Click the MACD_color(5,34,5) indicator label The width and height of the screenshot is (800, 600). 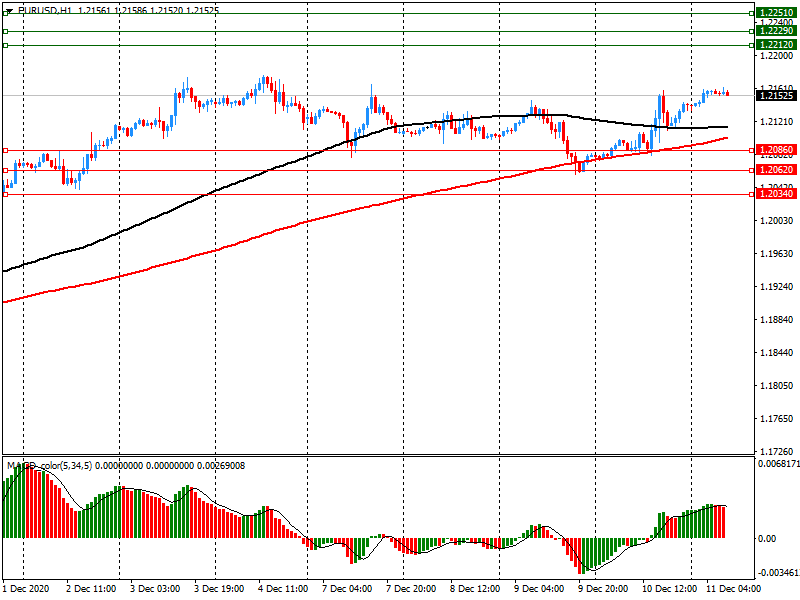point(49,465)
